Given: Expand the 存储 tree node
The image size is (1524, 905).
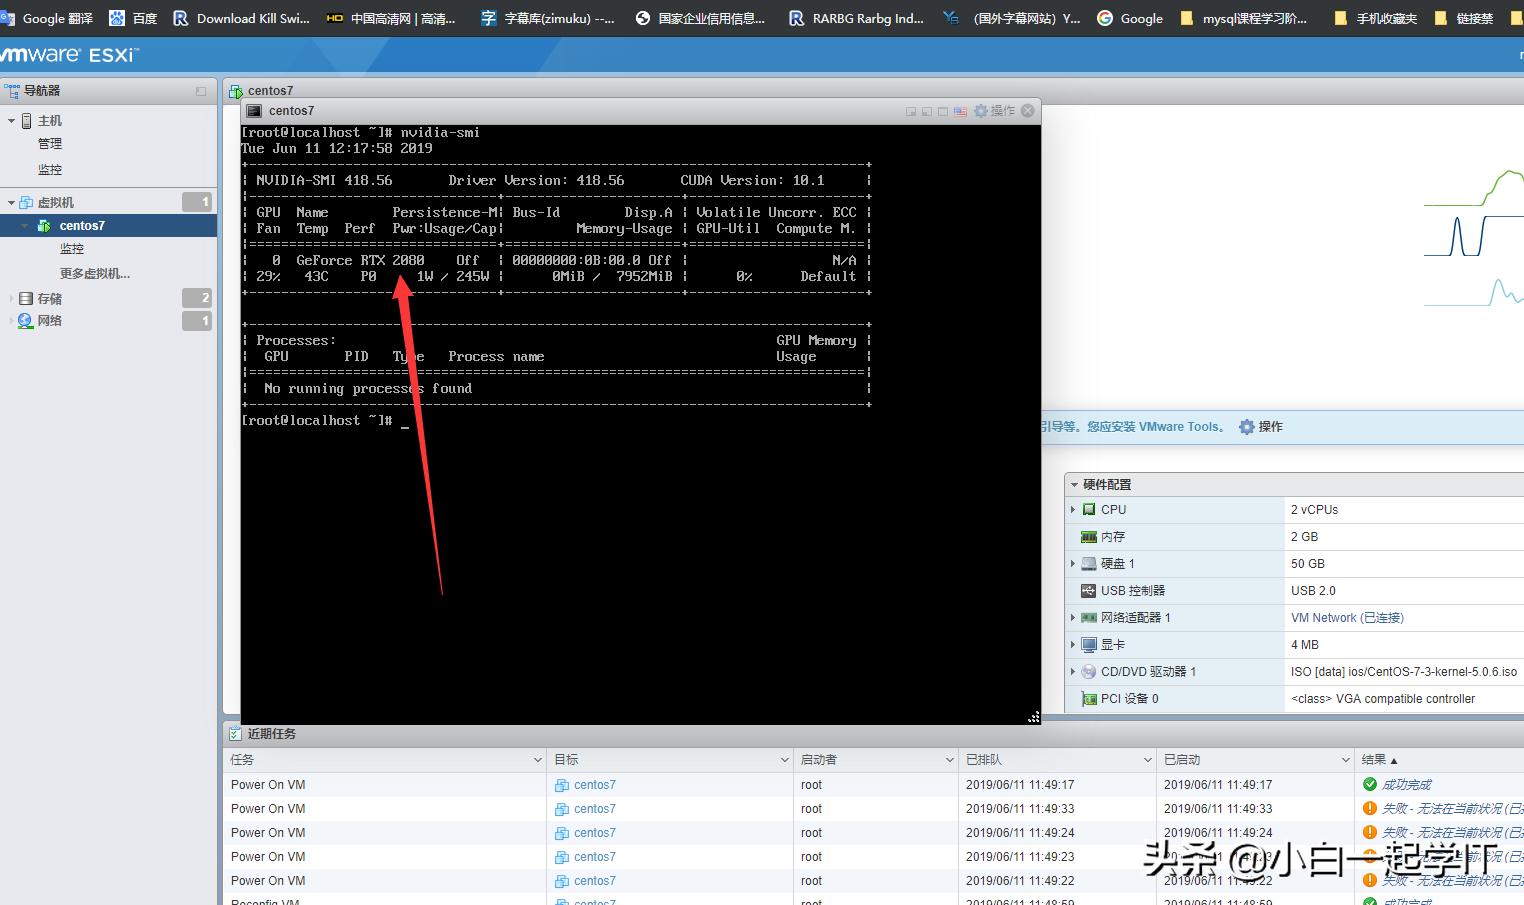Looking at the screenshot, I should [12, 299].
